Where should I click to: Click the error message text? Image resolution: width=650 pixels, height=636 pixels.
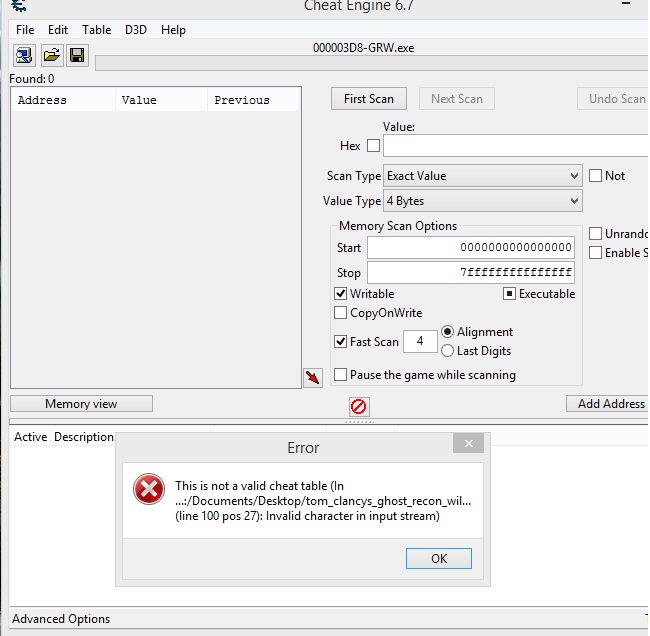[323, 501]
